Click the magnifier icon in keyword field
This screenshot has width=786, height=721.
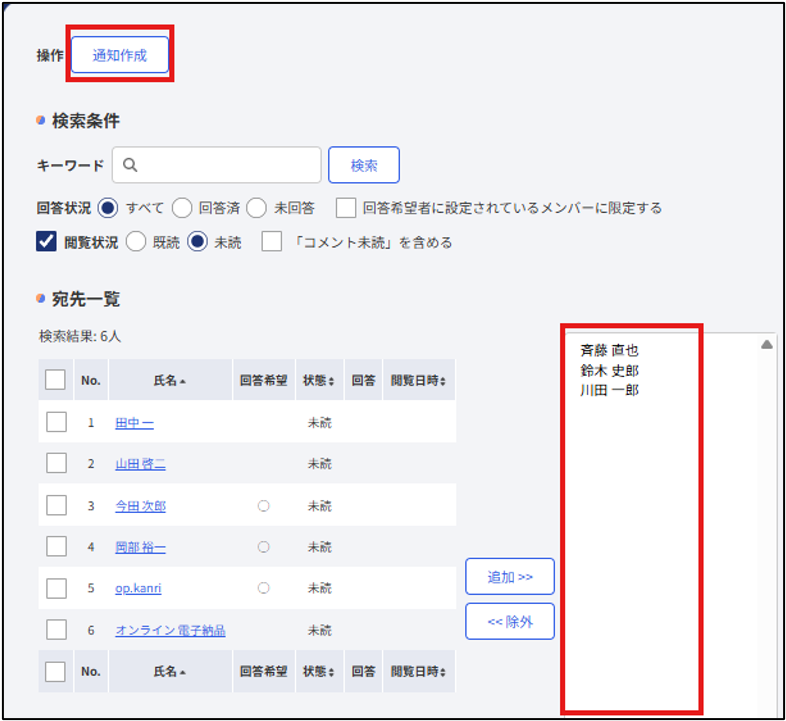130,165
